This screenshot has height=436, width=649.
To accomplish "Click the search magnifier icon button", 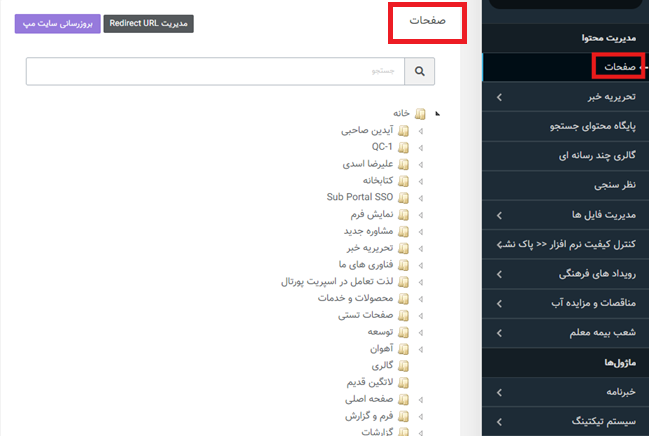I will tap(421, 72).
